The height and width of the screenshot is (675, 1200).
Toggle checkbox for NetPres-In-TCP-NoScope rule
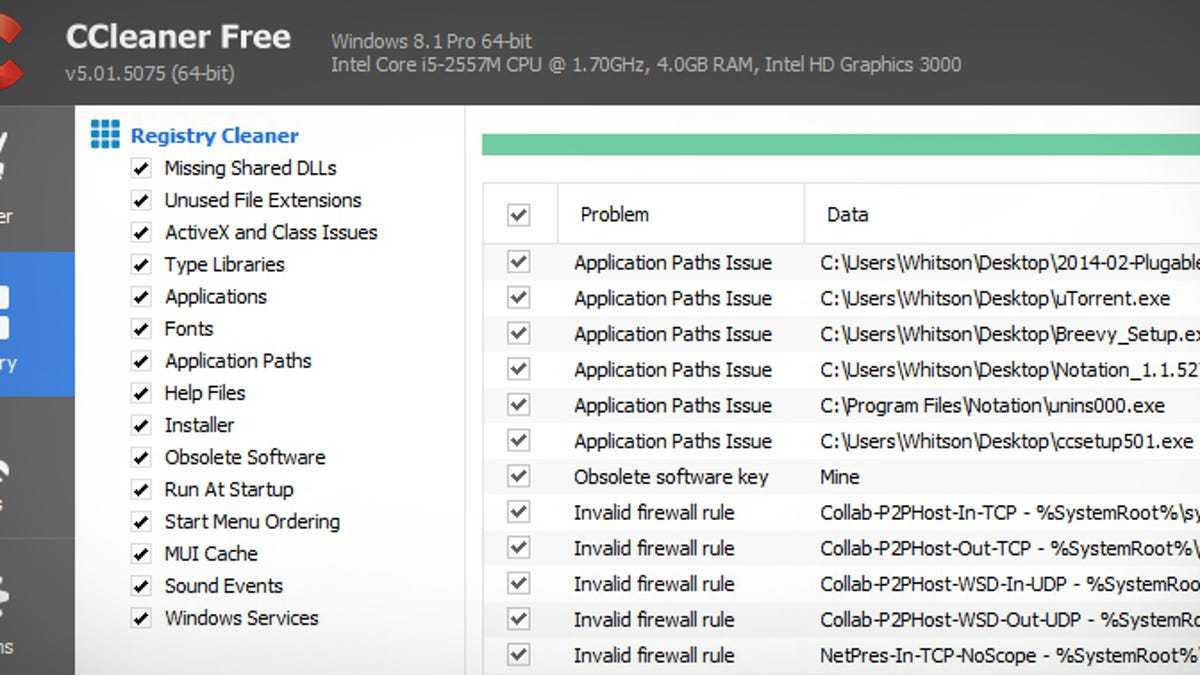point(518,655)
